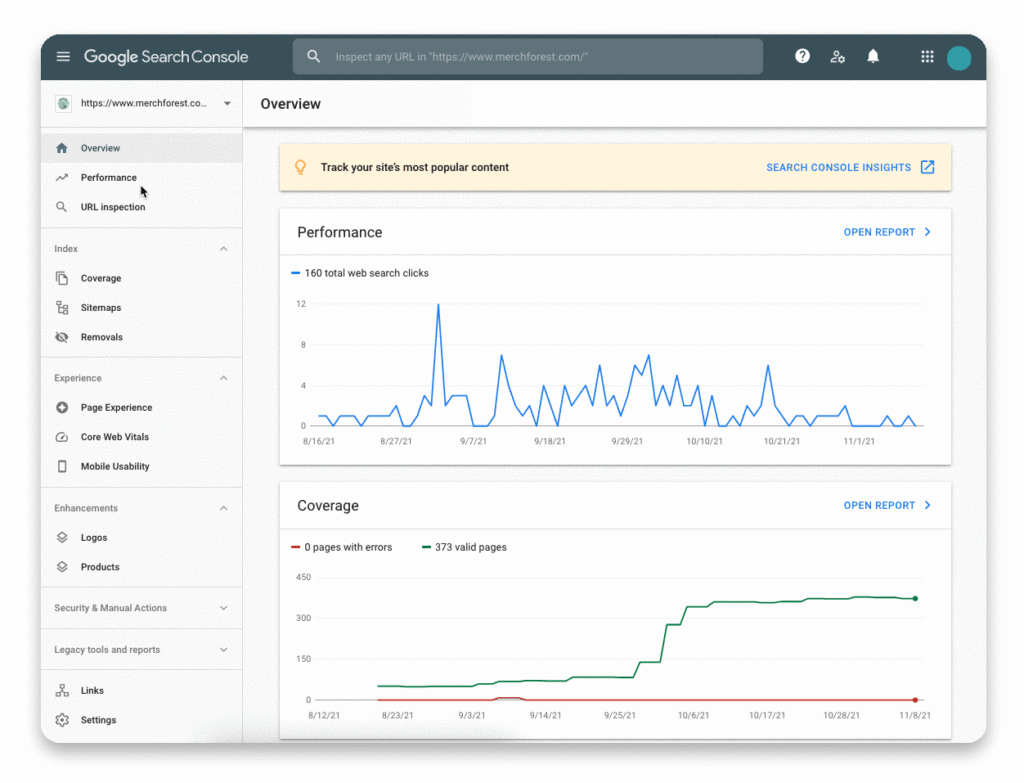Click the lightbulb tip icon
The image size is (1024, 783).
point(300,167)
